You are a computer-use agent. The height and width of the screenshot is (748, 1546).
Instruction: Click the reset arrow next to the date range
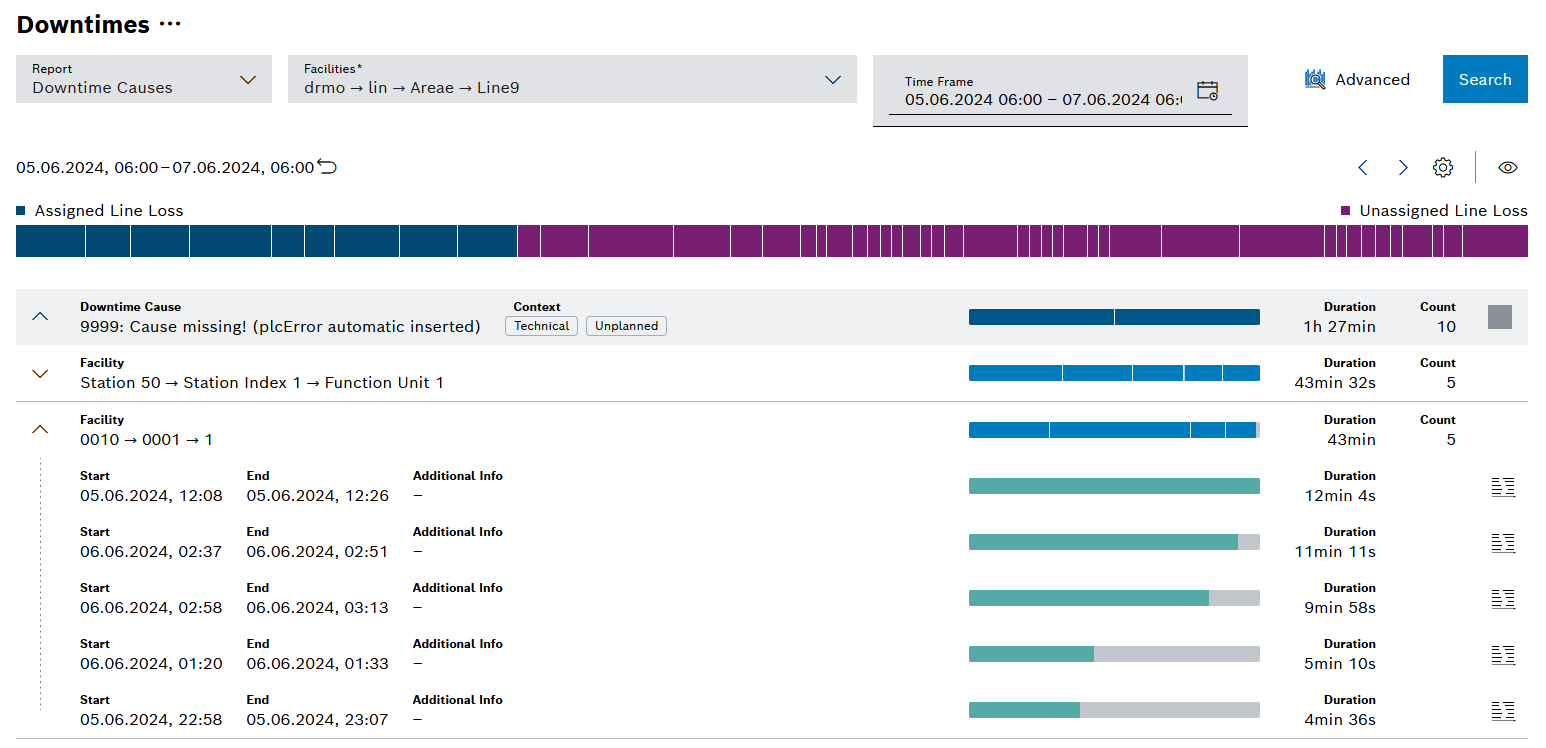click(327, 167)
